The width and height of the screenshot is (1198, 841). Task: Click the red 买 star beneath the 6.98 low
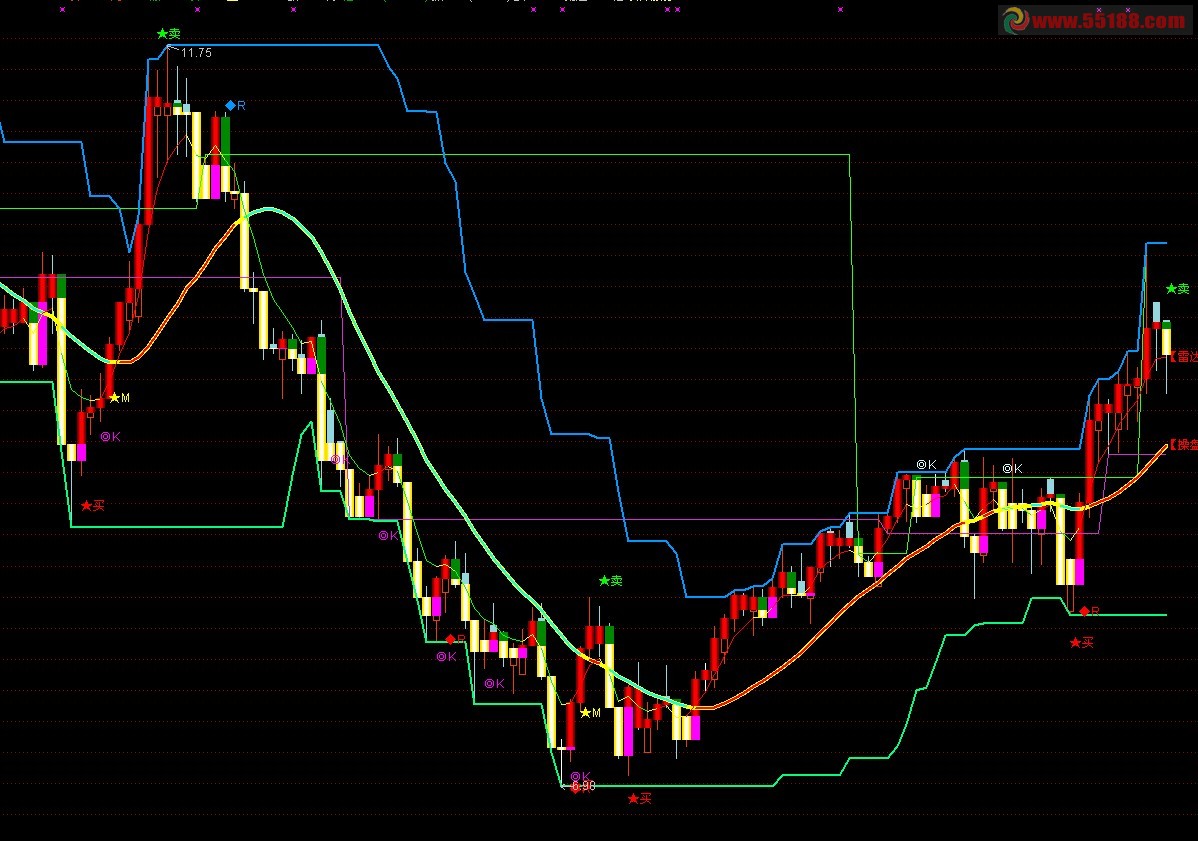639,798
